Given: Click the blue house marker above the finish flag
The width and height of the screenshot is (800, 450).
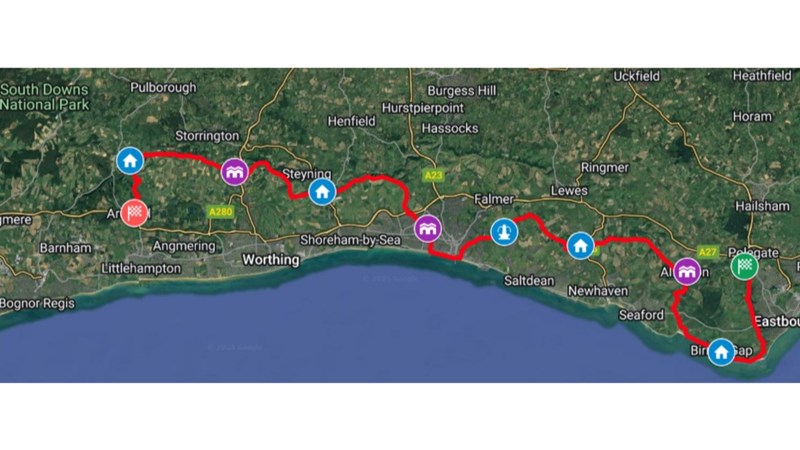Looking at the screenshot, I should coord(130,161).
